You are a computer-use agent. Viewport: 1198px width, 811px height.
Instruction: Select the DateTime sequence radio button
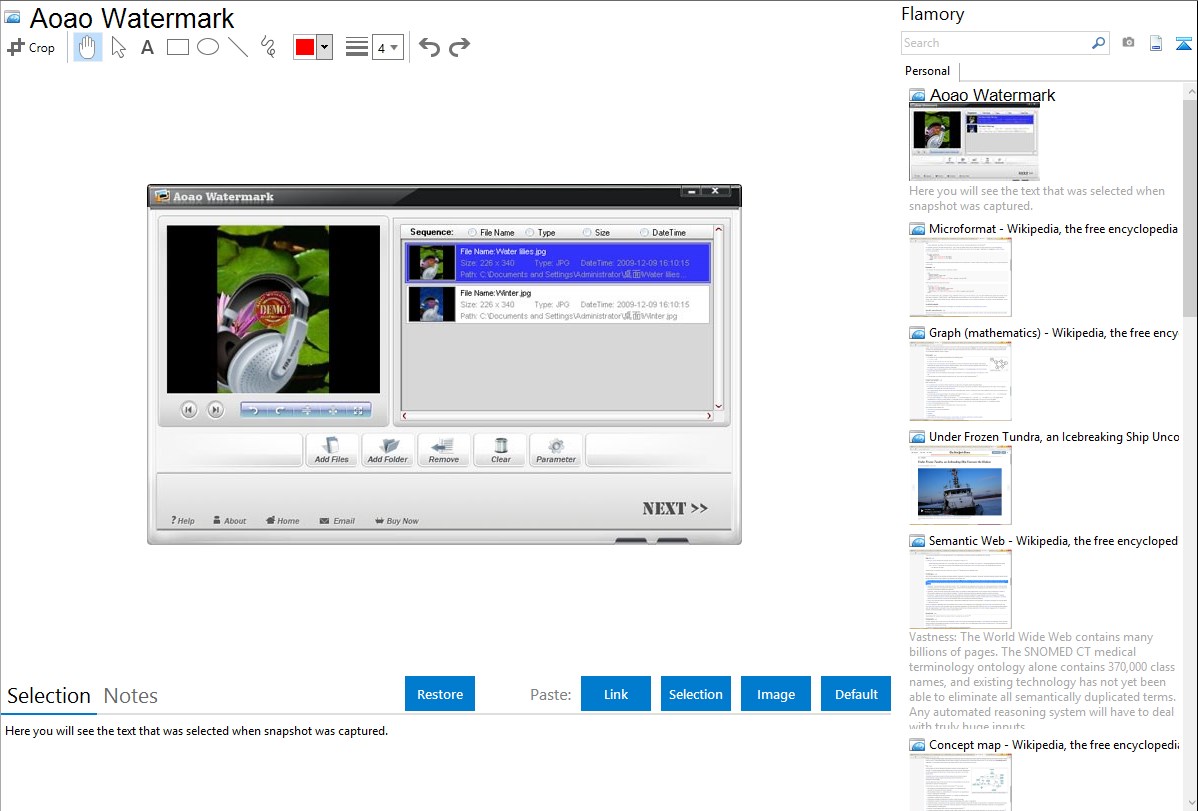(x=644, y=232)
